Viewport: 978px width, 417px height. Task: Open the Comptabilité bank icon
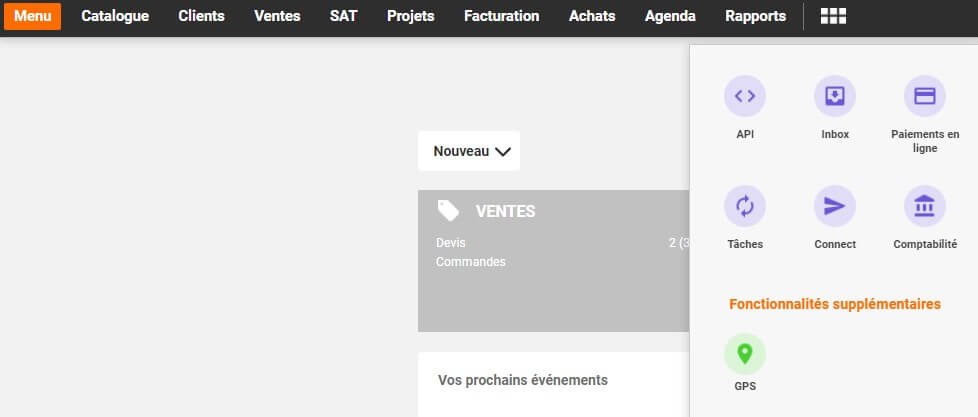point(924,207)
